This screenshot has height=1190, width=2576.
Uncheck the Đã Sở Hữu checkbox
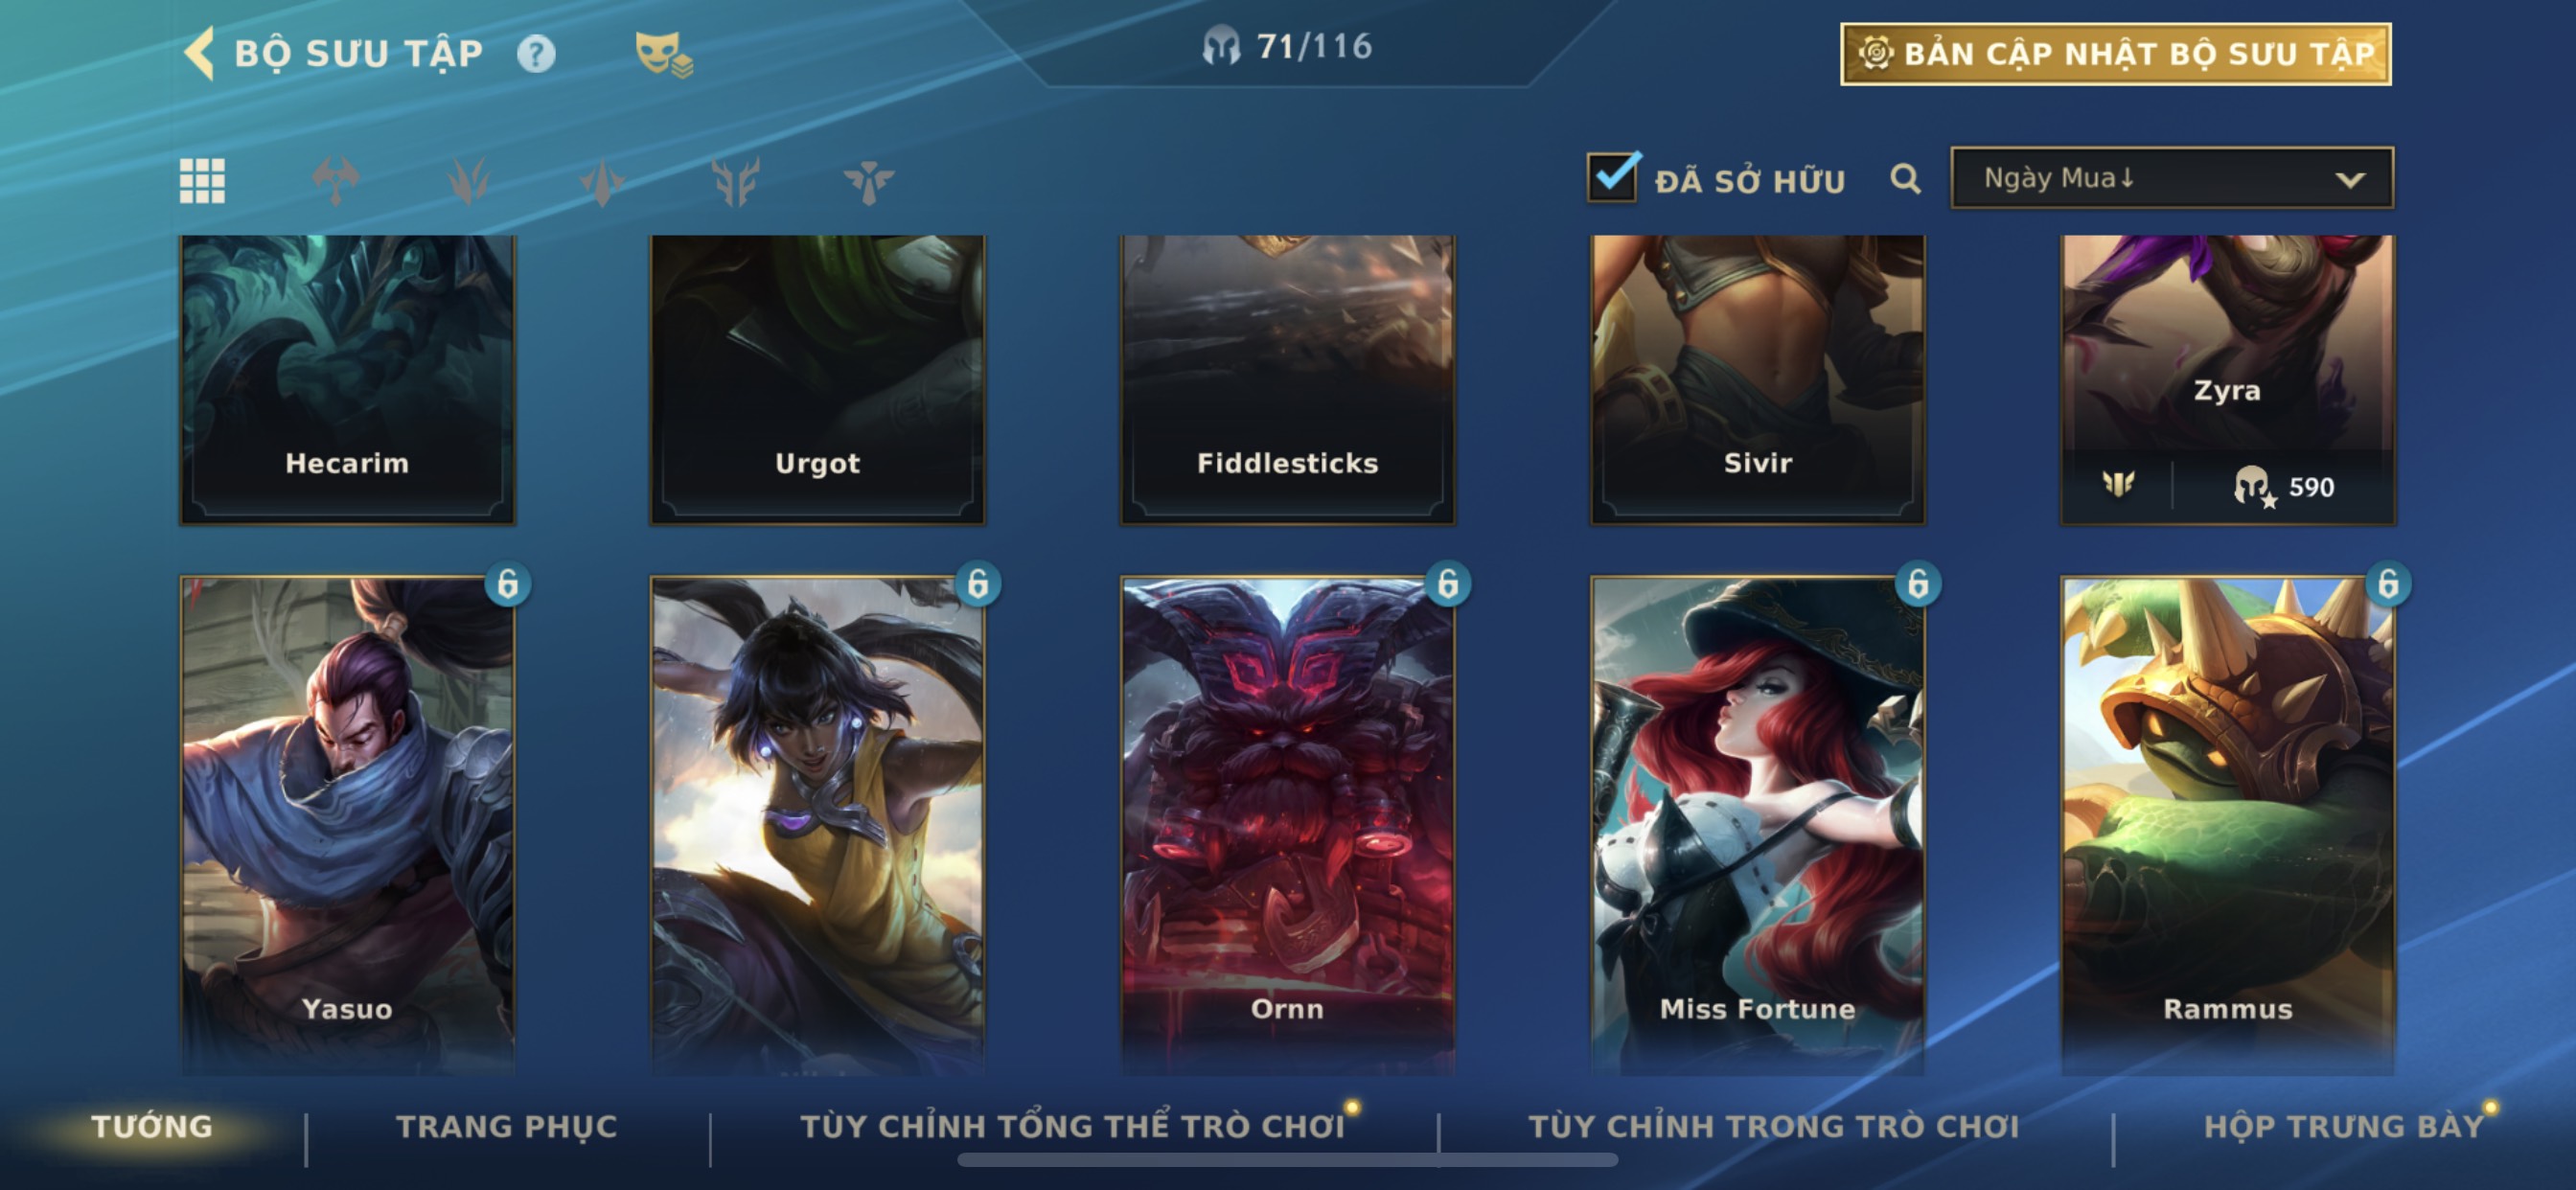tap(1613, 177)
